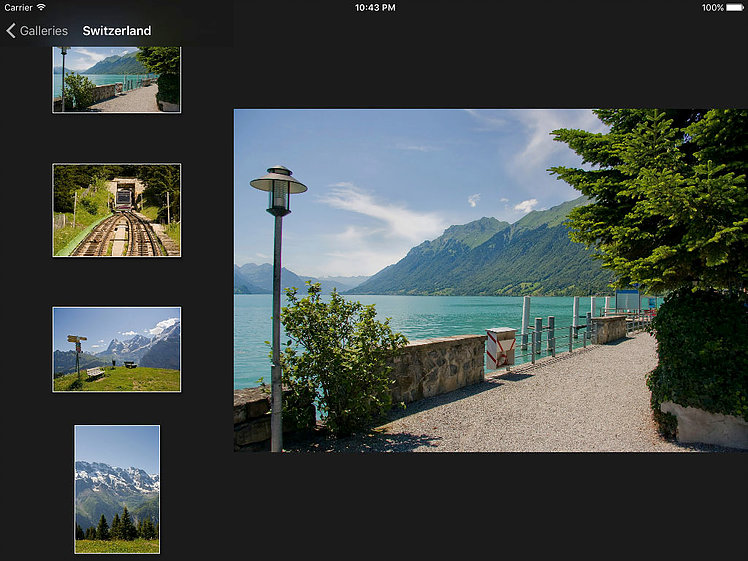Image resolution: width=748 pixels, height=561 pixels.
Task: Tap the Wi-Fi signal icon in status bar
Action: pyautogui.click(x=41, y=7)
